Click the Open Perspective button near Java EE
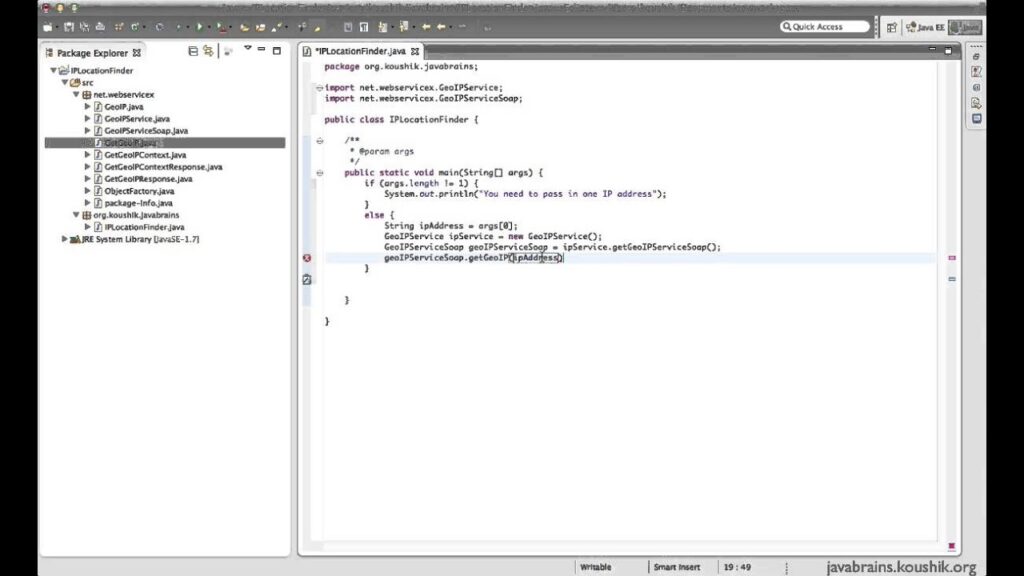The image size is (1024, 576). coord(893,27)
